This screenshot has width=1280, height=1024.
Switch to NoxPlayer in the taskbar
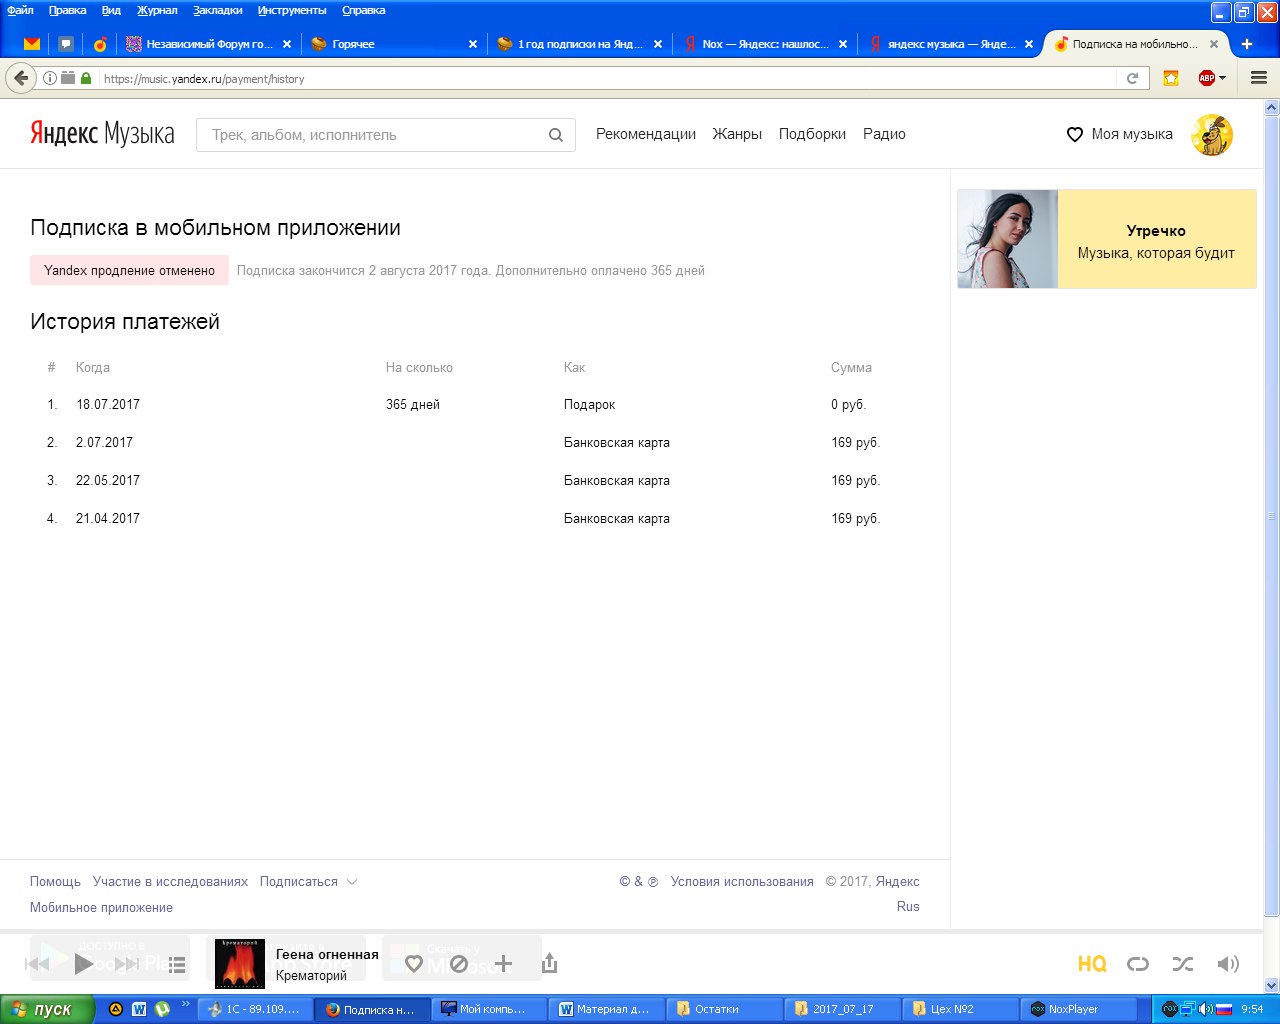click(1078, 1009)
